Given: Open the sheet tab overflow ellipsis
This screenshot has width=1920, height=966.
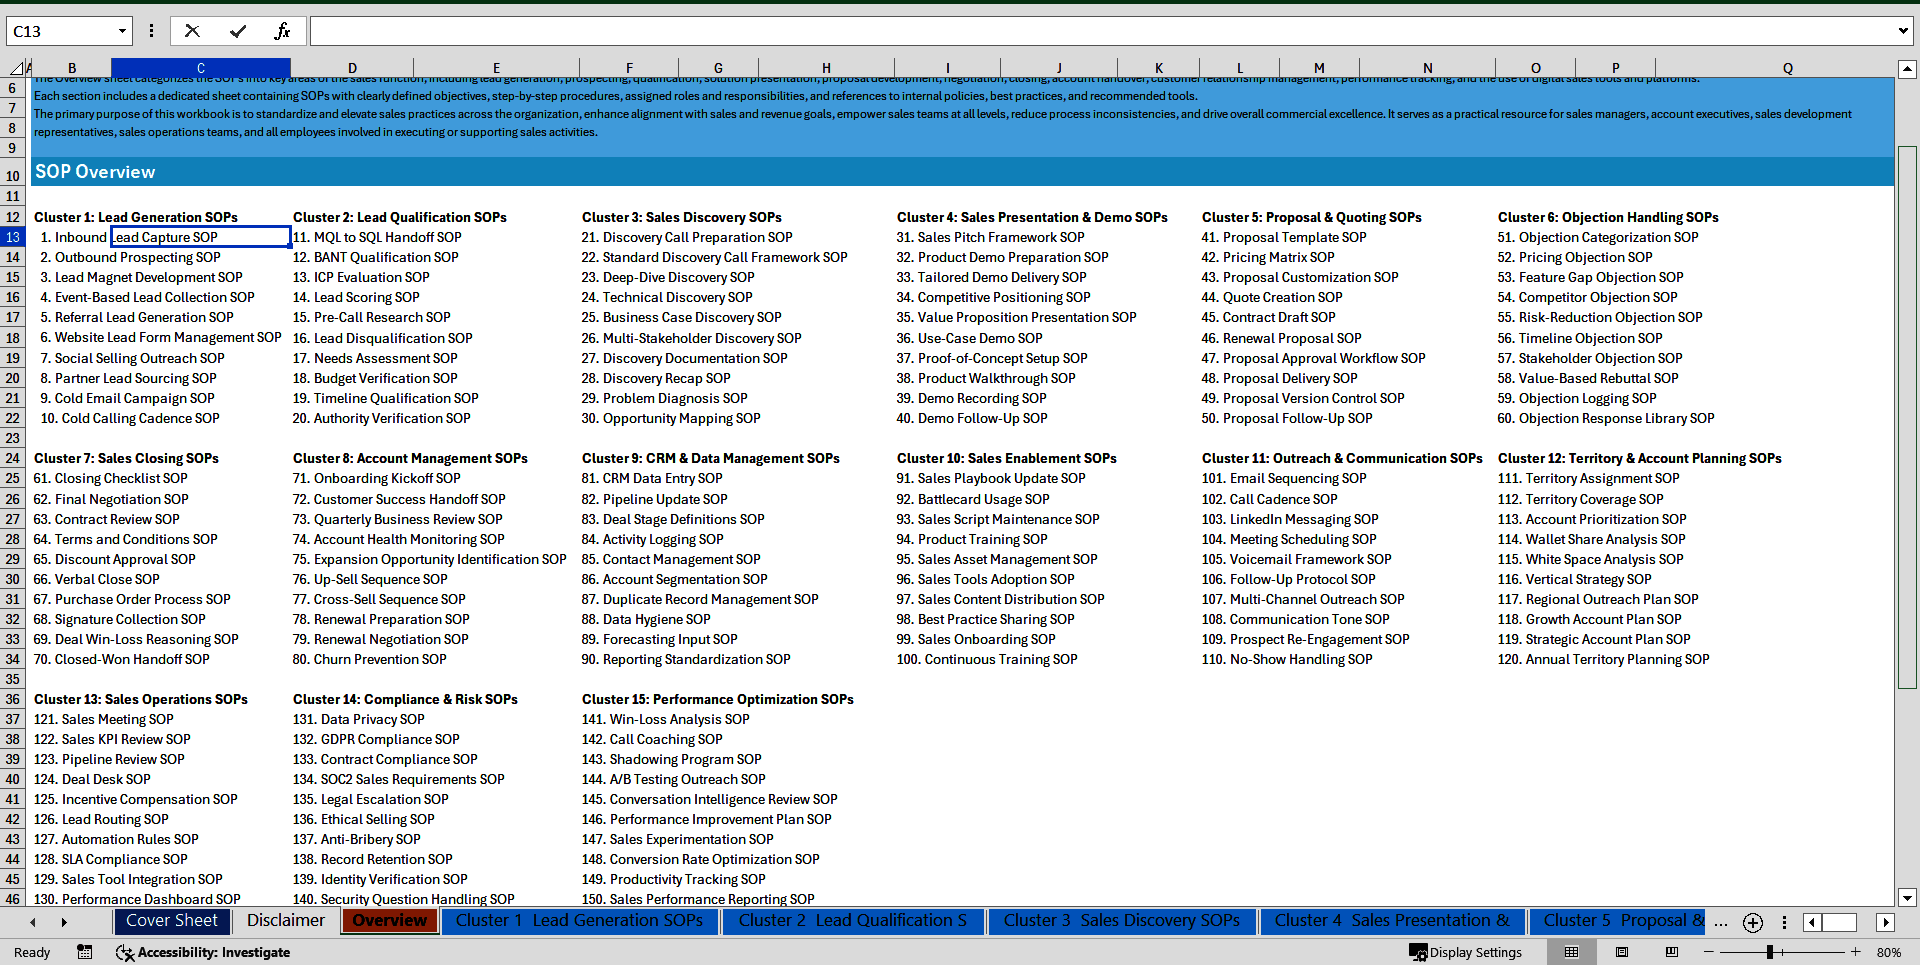Looking at the screenshot, I should pyautogui.click(x=1721, y=922).
